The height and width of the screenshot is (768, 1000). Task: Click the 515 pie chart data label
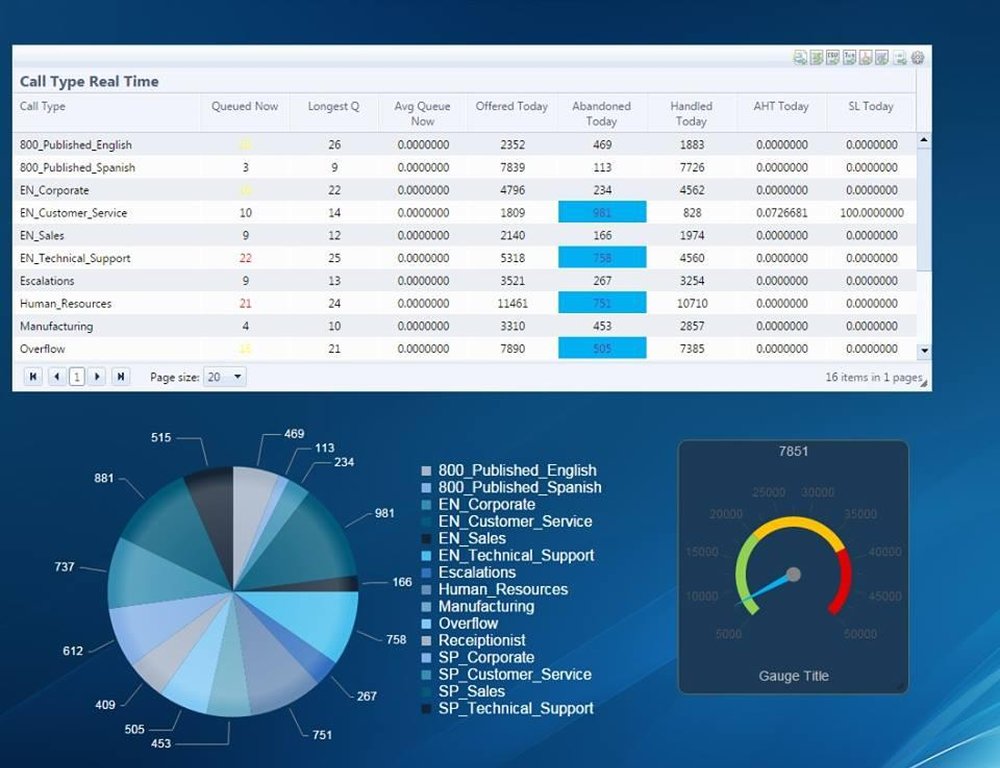[x=161, y=438]
